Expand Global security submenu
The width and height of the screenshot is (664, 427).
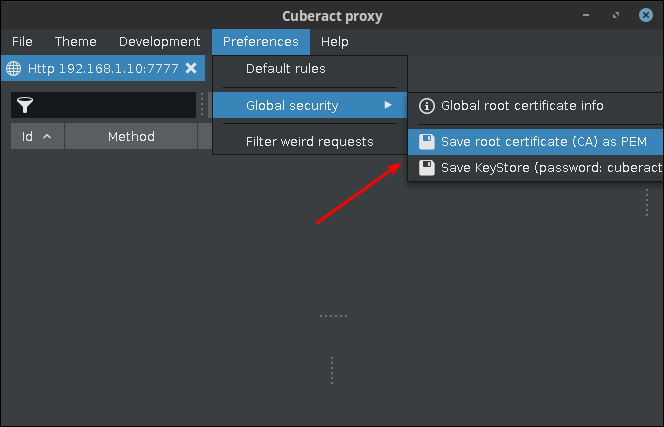(310, 105)
